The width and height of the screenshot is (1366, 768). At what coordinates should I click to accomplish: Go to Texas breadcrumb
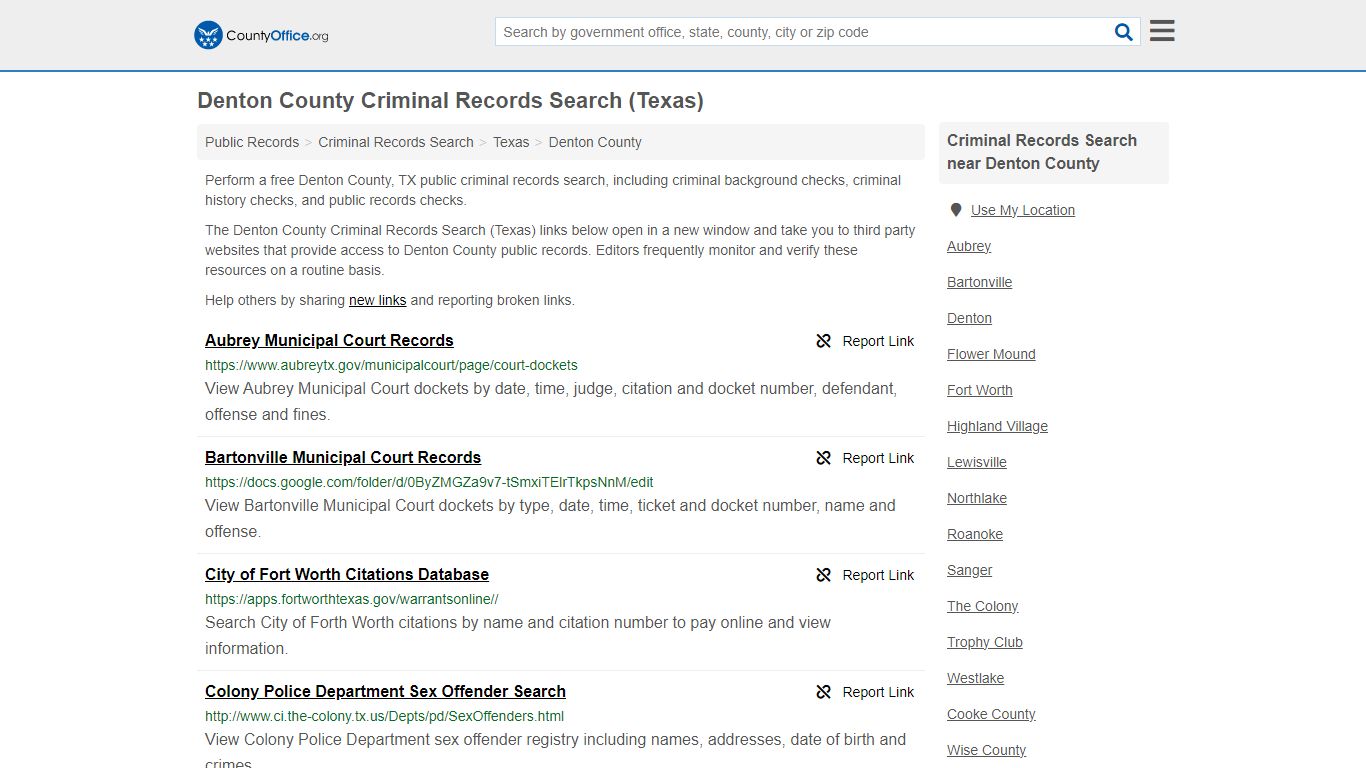[x=511, y=142]
